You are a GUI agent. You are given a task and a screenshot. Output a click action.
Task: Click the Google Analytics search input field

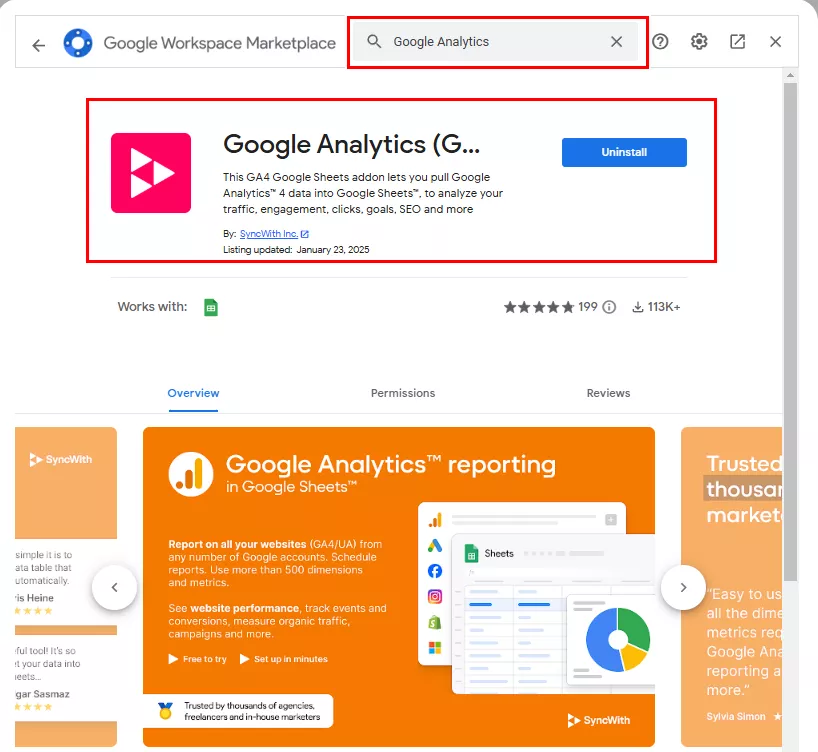(x=495, y=42)
